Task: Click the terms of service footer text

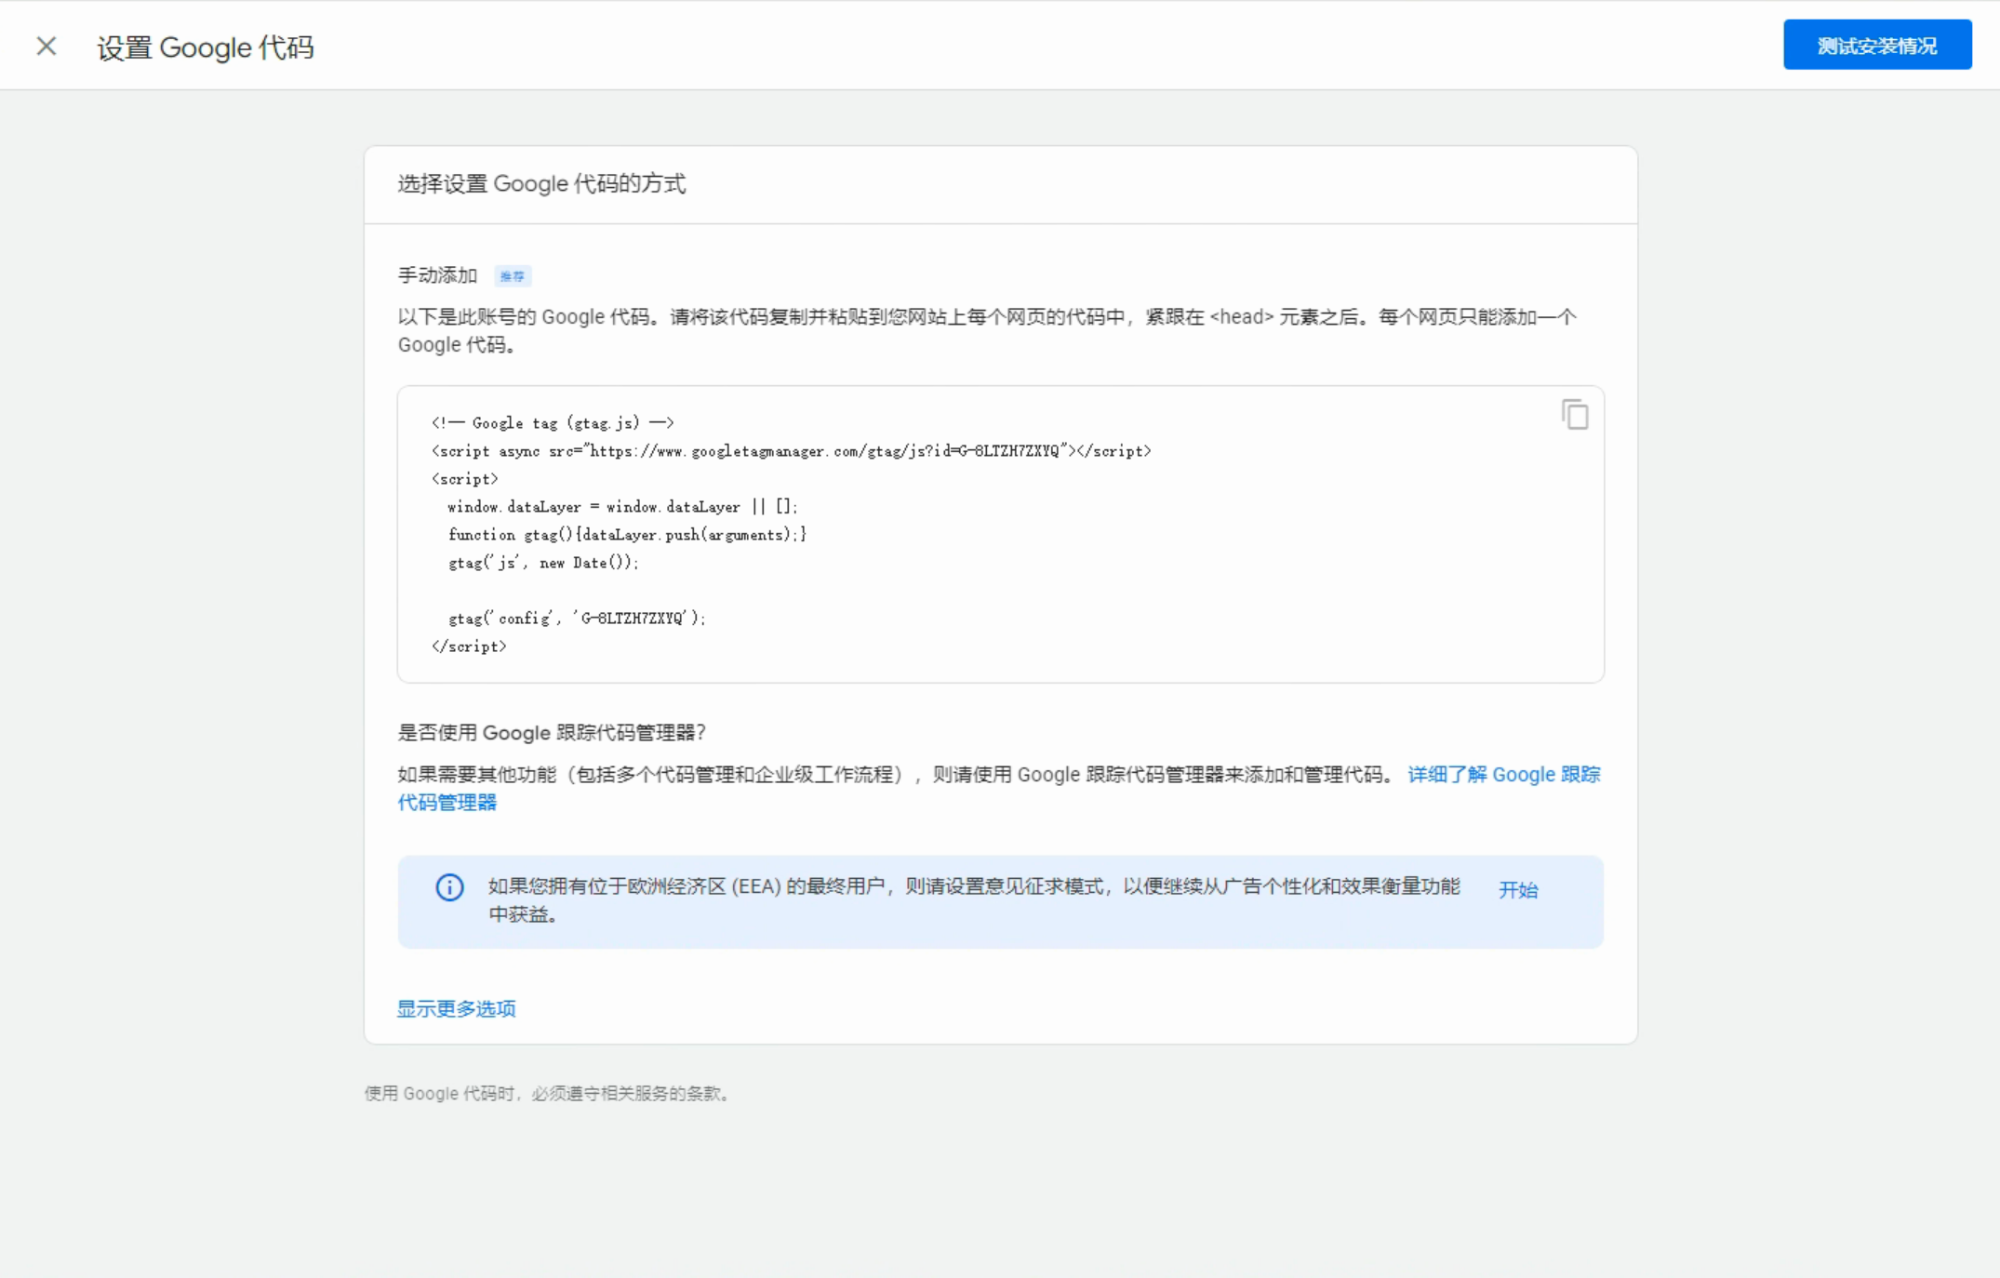Action: (547, 1093)
